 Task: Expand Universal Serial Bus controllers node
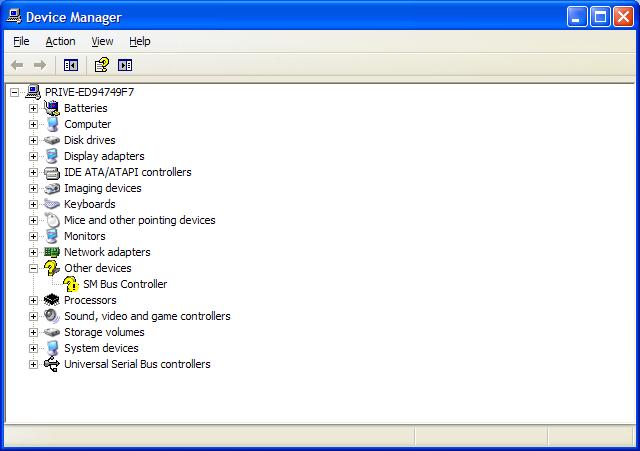[x=33, y=364]
